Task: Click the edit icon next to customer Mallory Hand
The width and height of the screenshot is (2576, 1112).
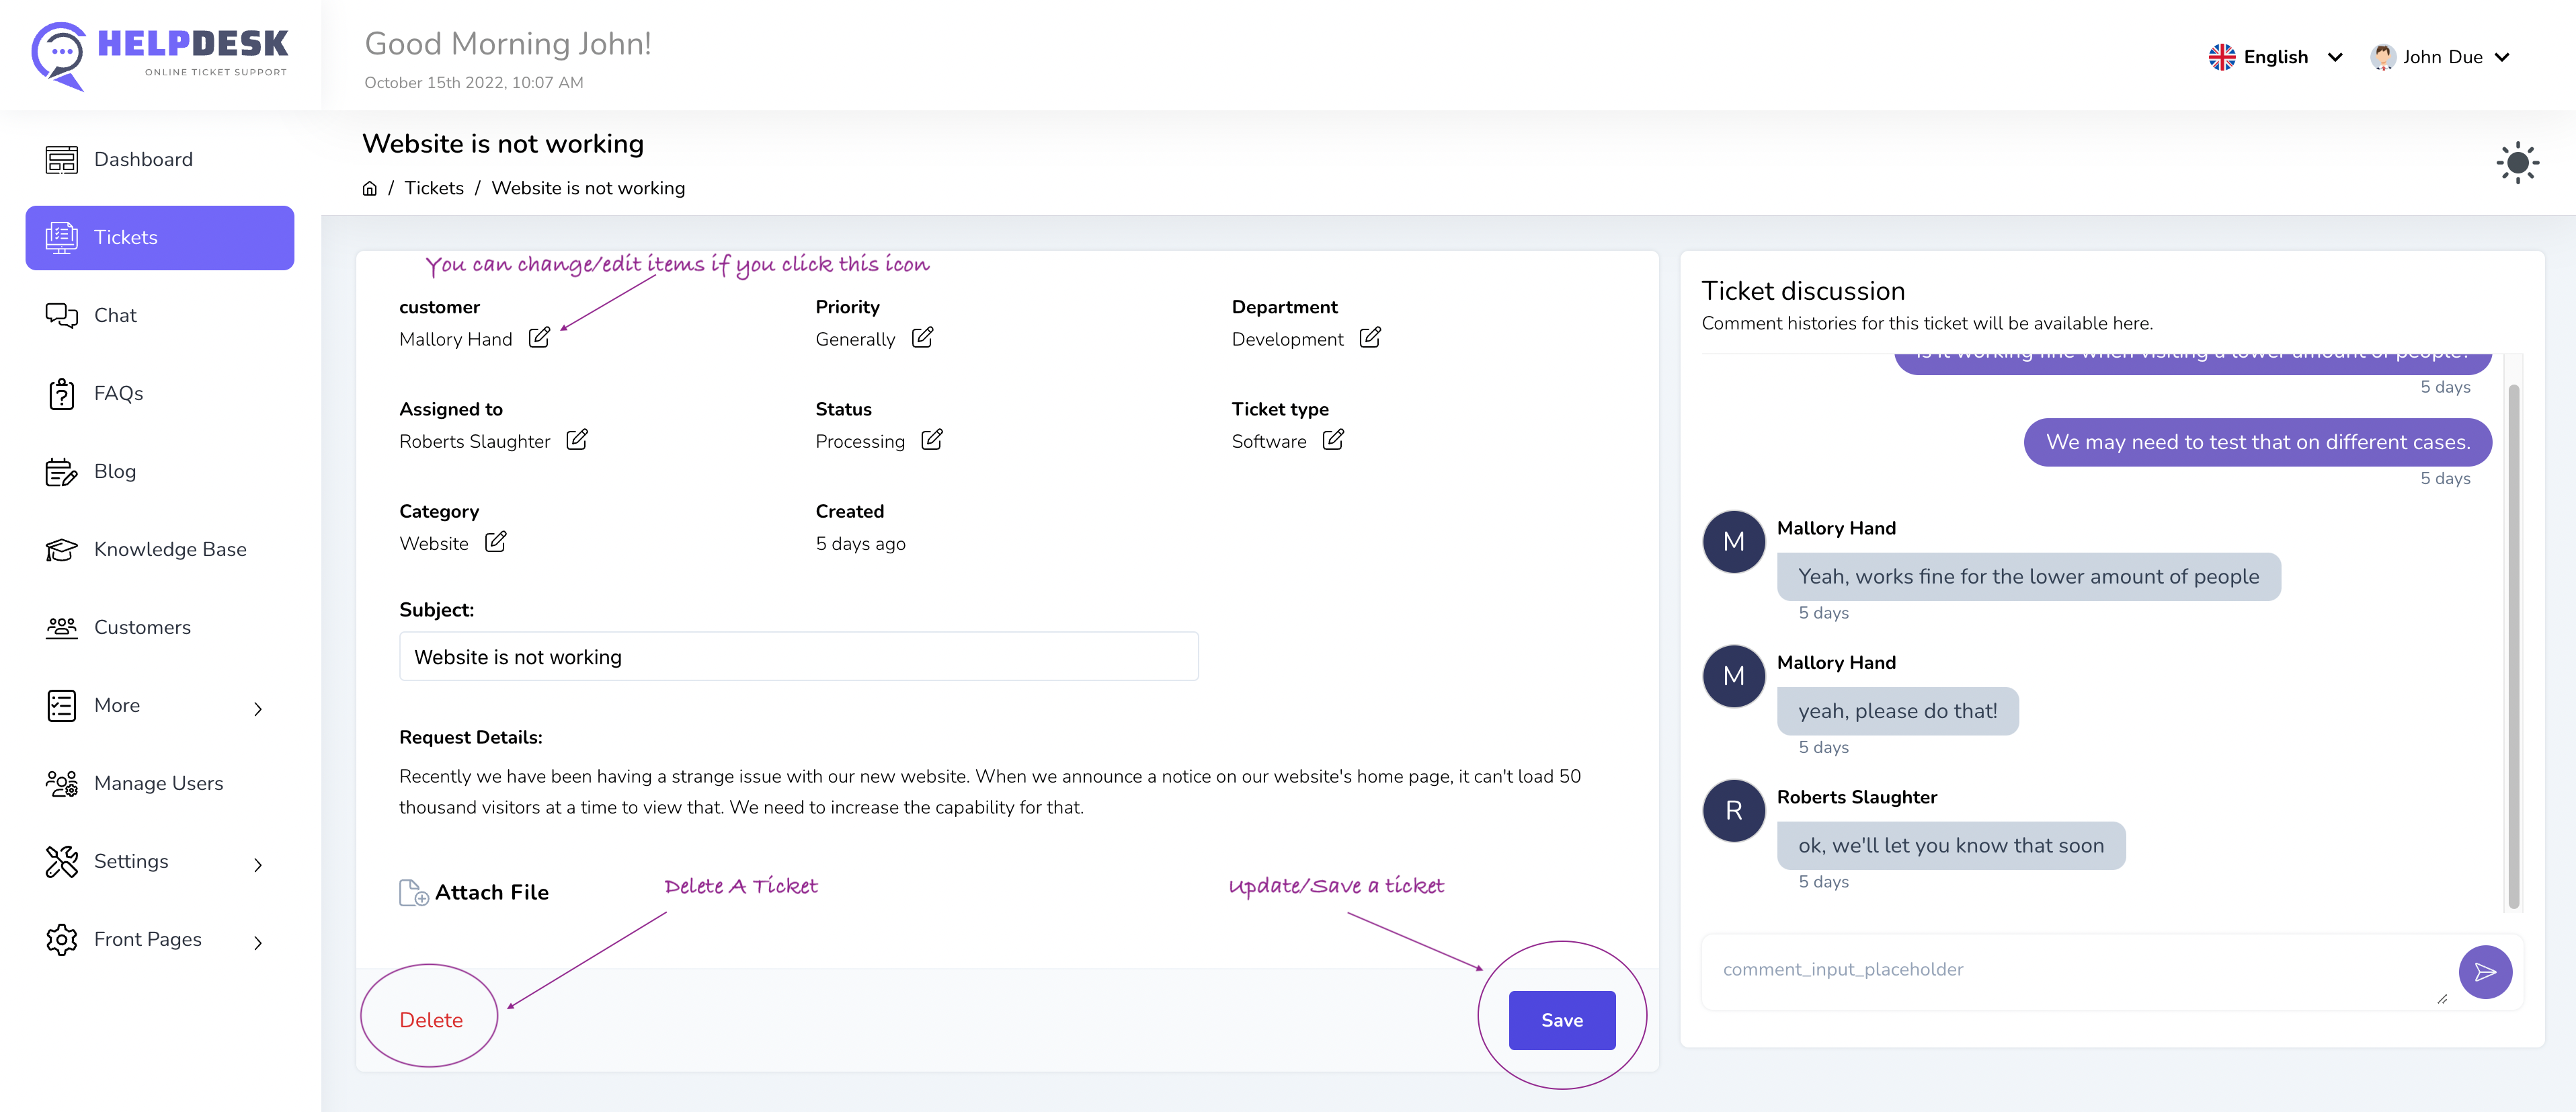Action: tap(539, 338)
